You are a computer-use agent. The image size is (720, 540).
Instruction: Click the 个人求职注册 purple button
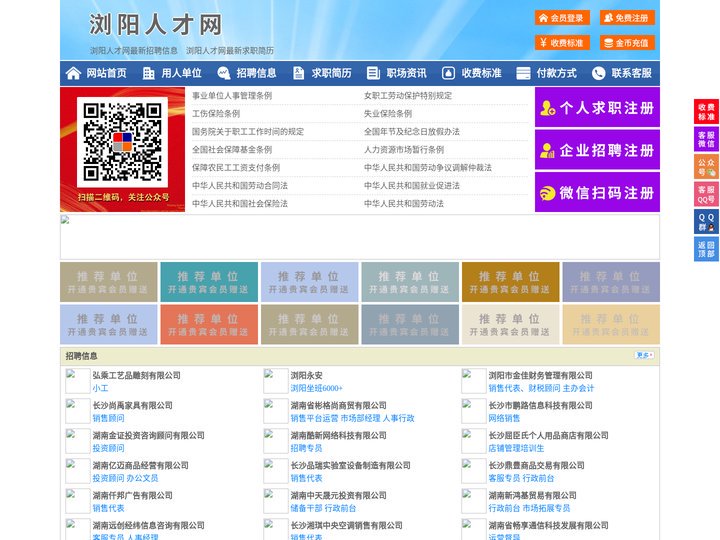pyautogui.click(x=597, y=107)
